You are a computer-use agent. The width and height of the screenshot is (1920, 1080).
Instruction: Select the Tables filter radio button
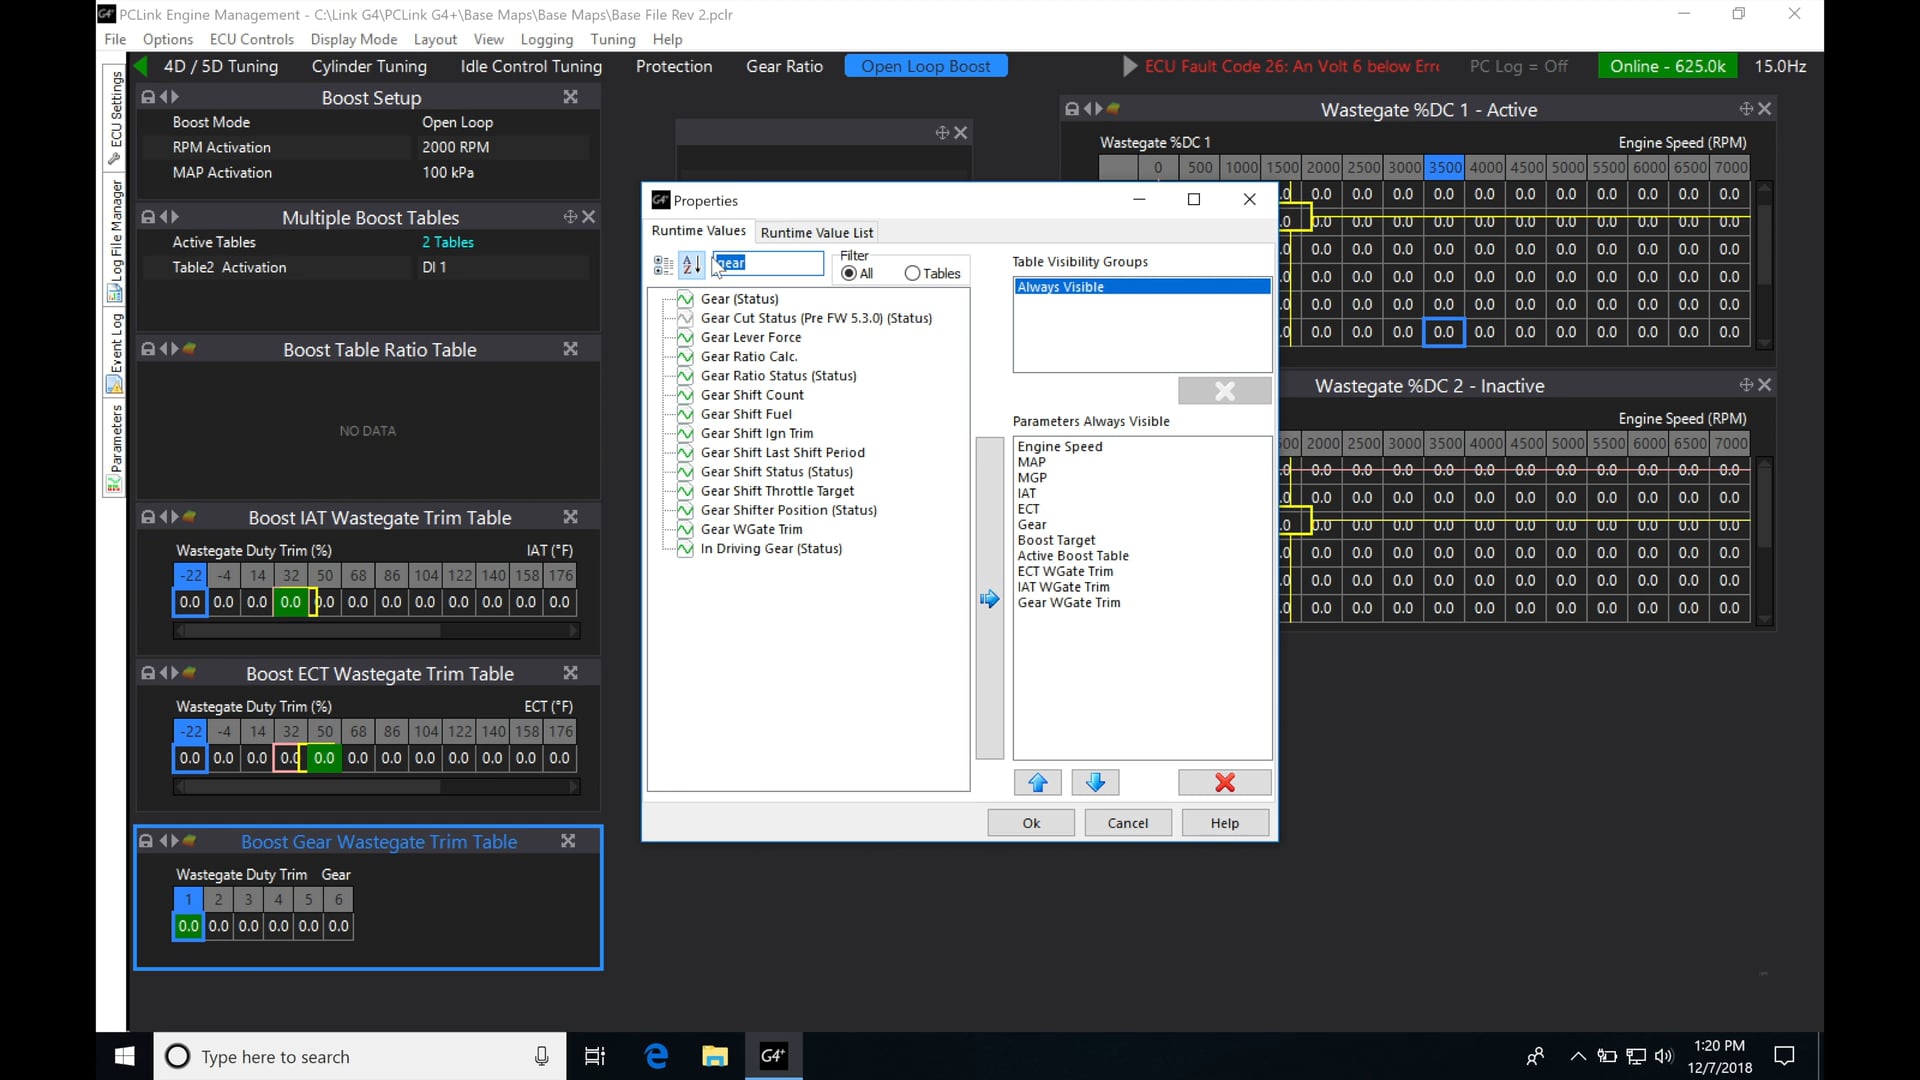point(912,273)
